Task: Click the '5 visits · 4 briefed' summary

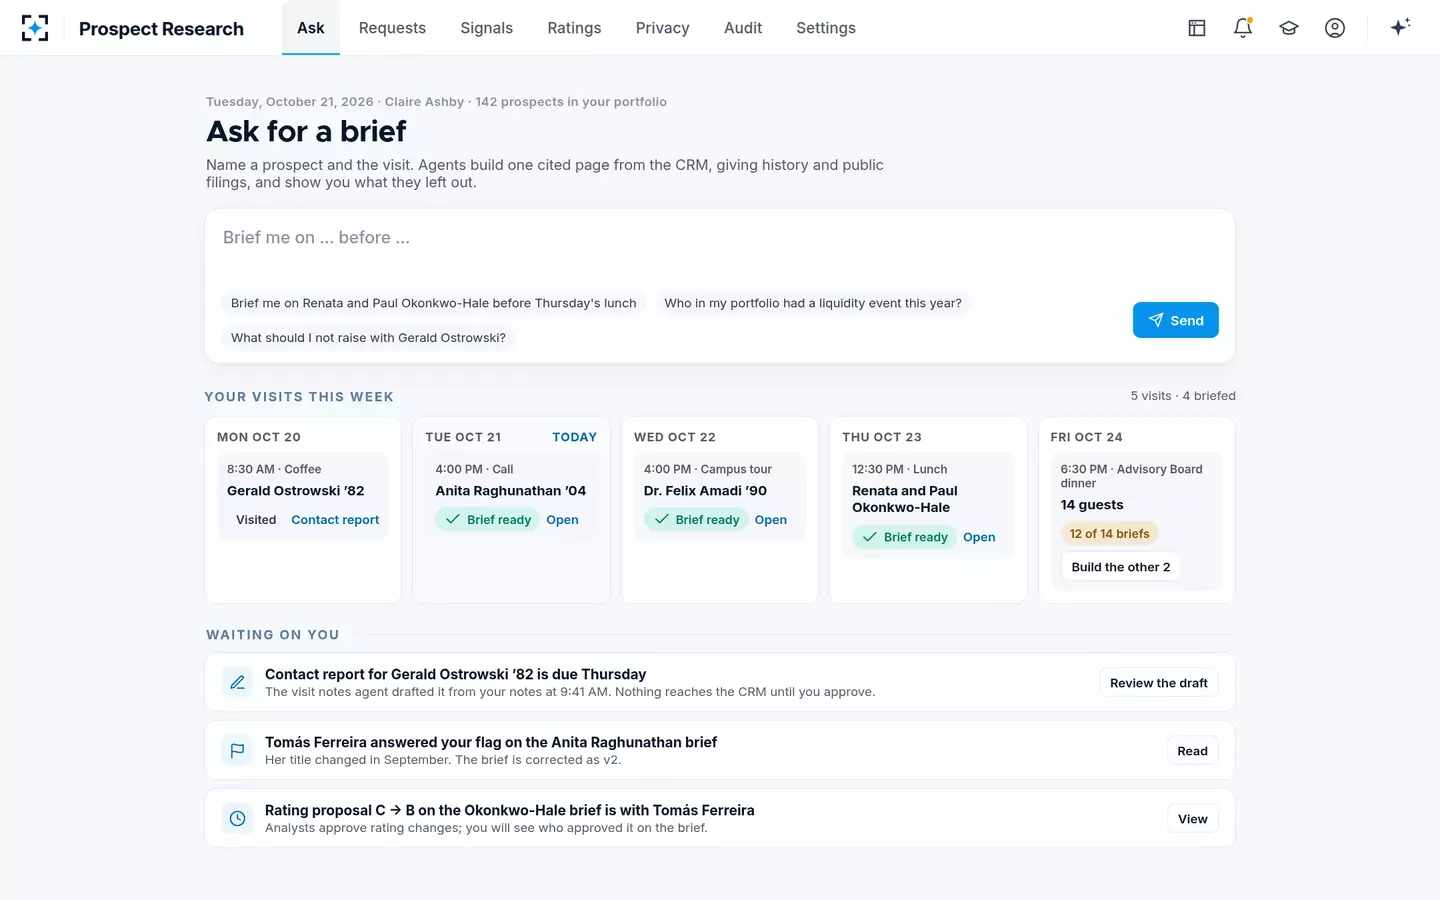Action: tap(1183, 396)
